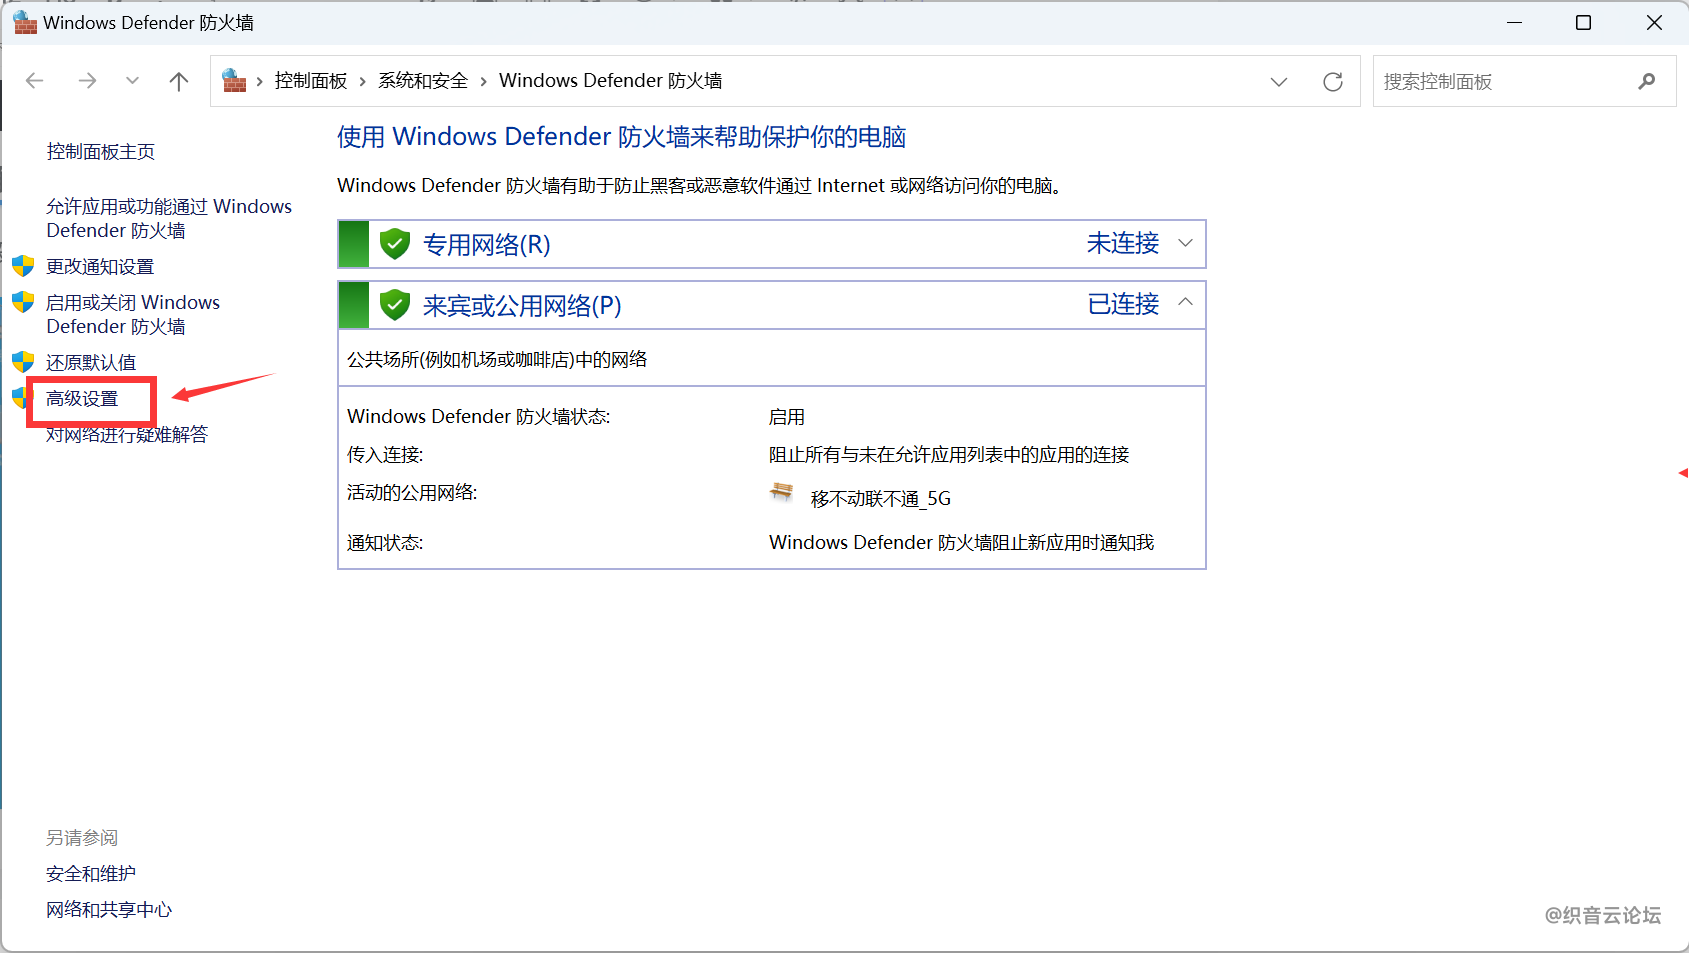The height and width of the screenshot is (953, 1689).
Task: Focus the 搜索控制面板 search field
Action: click(x=1524, y=81)
